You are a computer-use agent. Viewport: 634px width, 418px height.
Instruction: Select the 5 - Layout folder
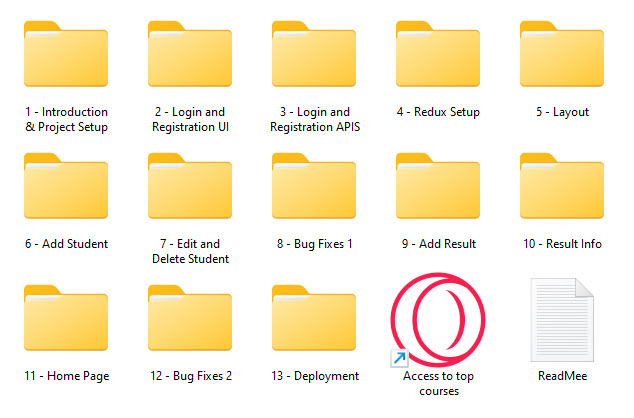[x=562, y=54]
